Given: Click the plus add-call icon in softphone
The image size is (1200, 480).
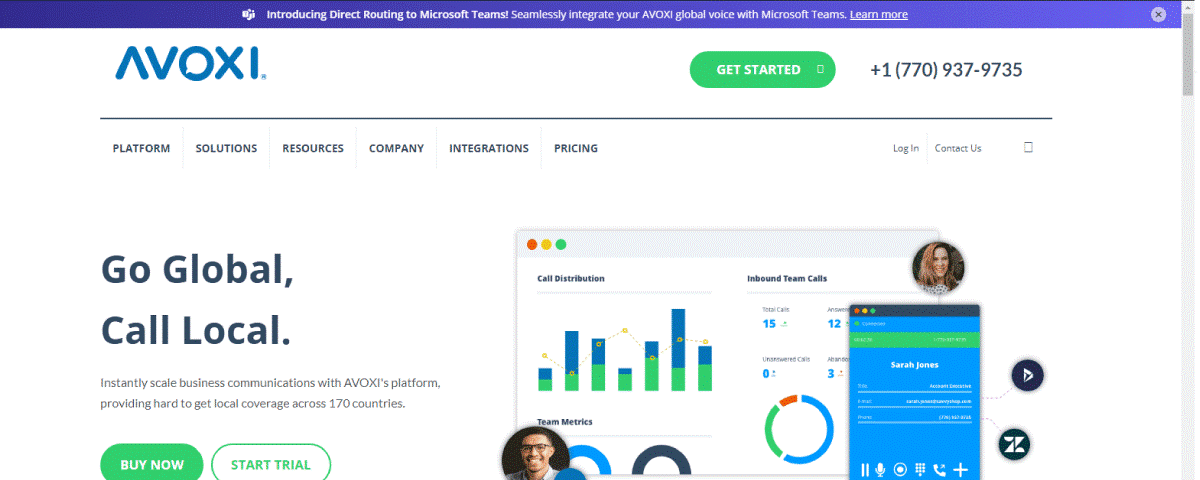Looking at the screenshot, I should [960, 470].
